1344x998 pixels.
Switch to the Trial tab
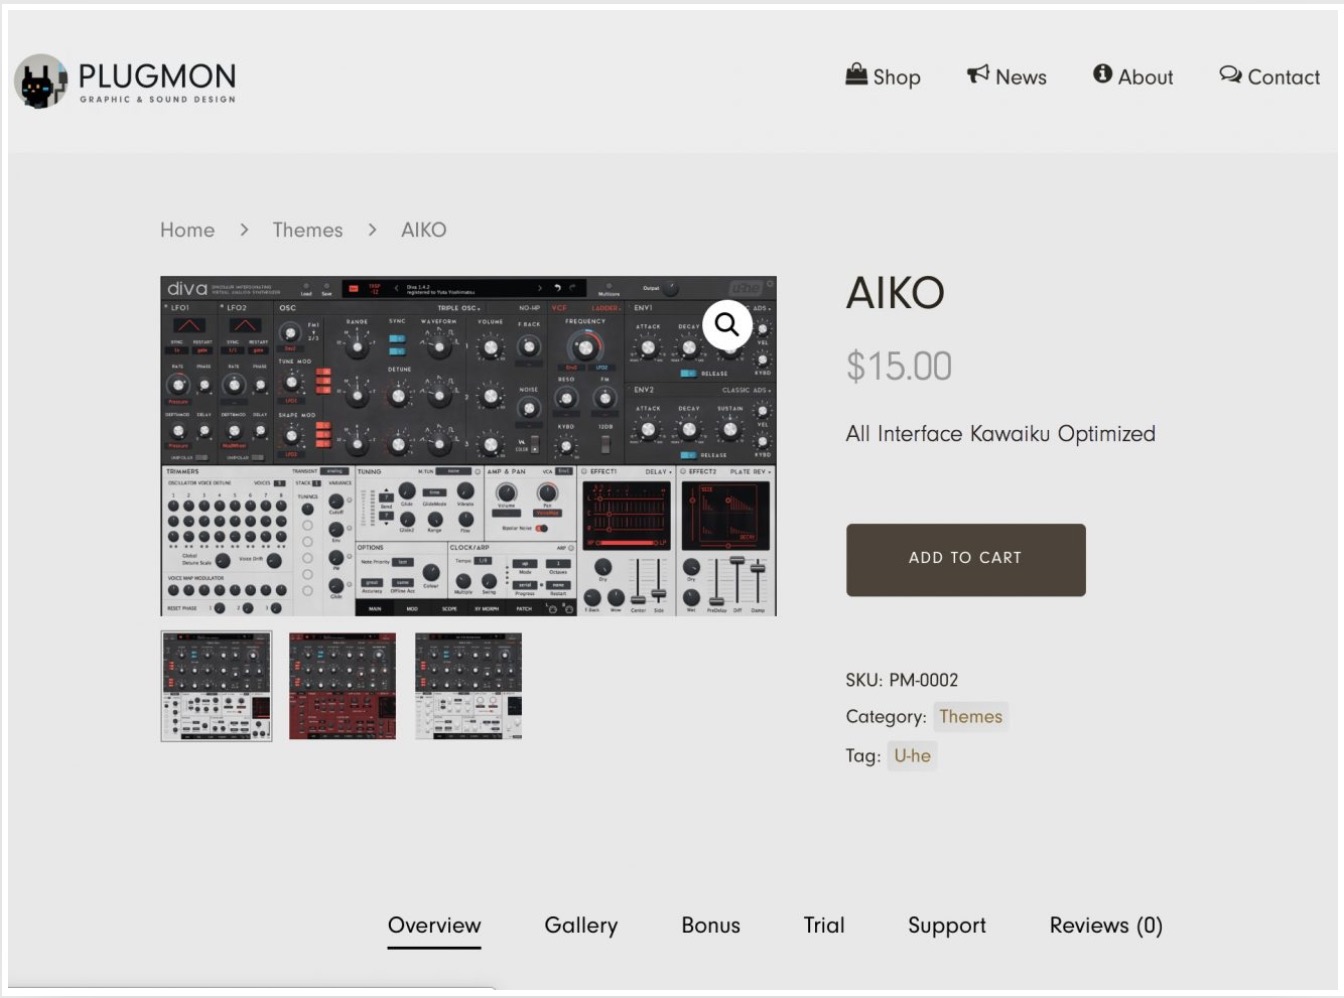tap(824, 926)
